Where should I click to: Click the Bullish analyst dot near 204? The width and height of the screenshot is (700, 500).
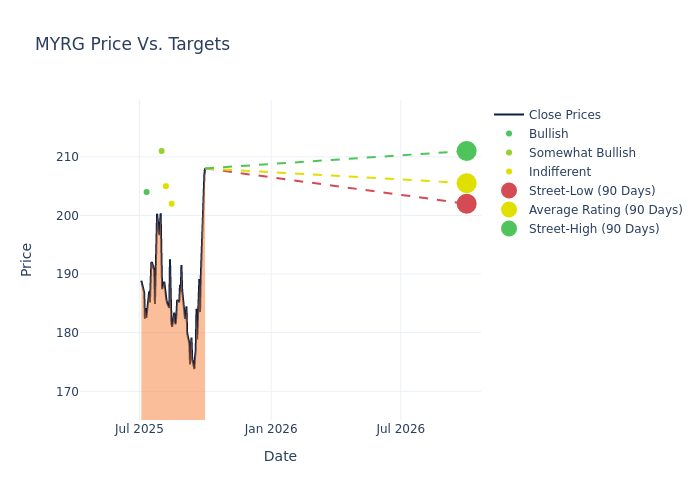[146, 192]
